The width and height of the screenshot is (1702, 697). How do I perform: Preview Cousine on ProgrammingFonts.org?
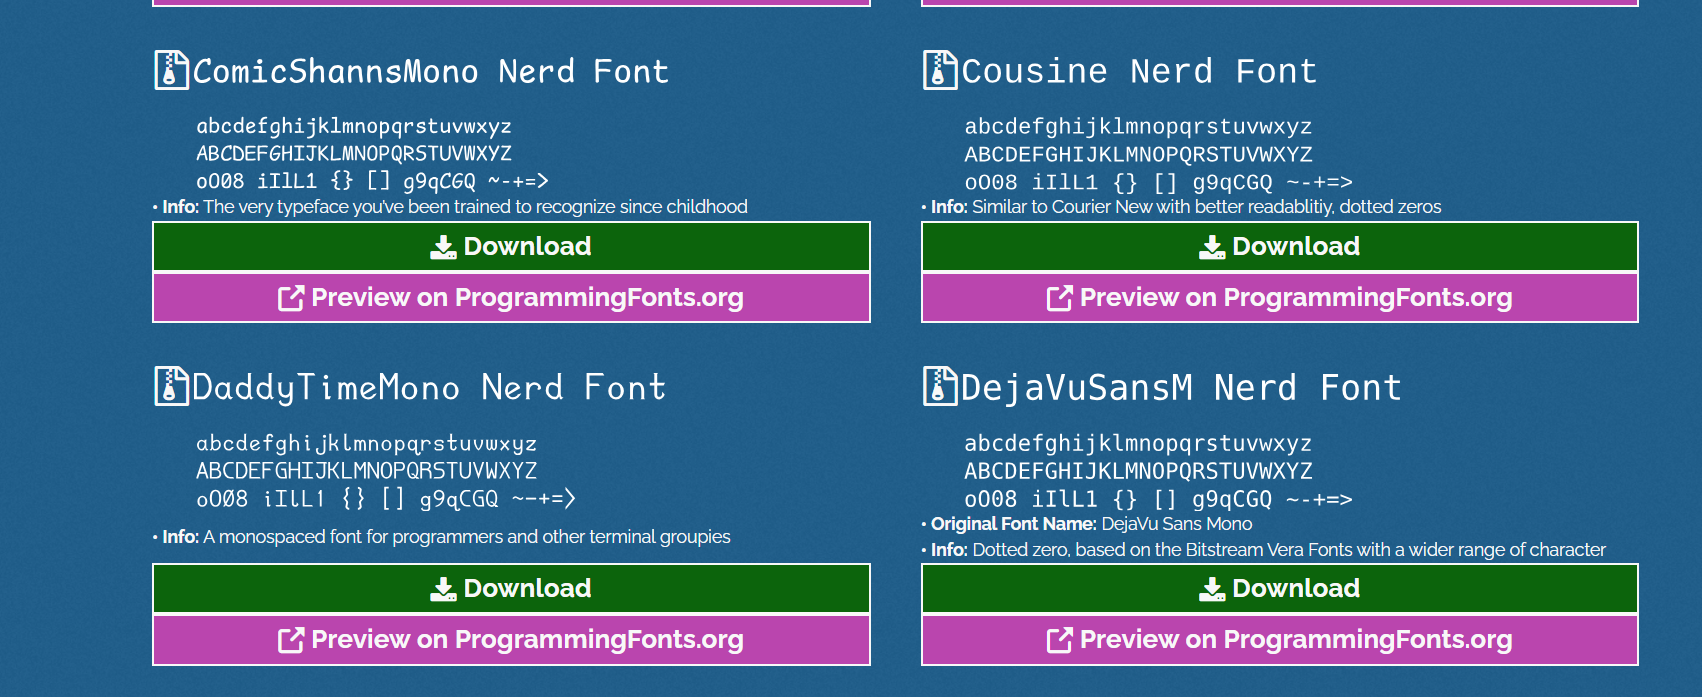(1280, 298)
